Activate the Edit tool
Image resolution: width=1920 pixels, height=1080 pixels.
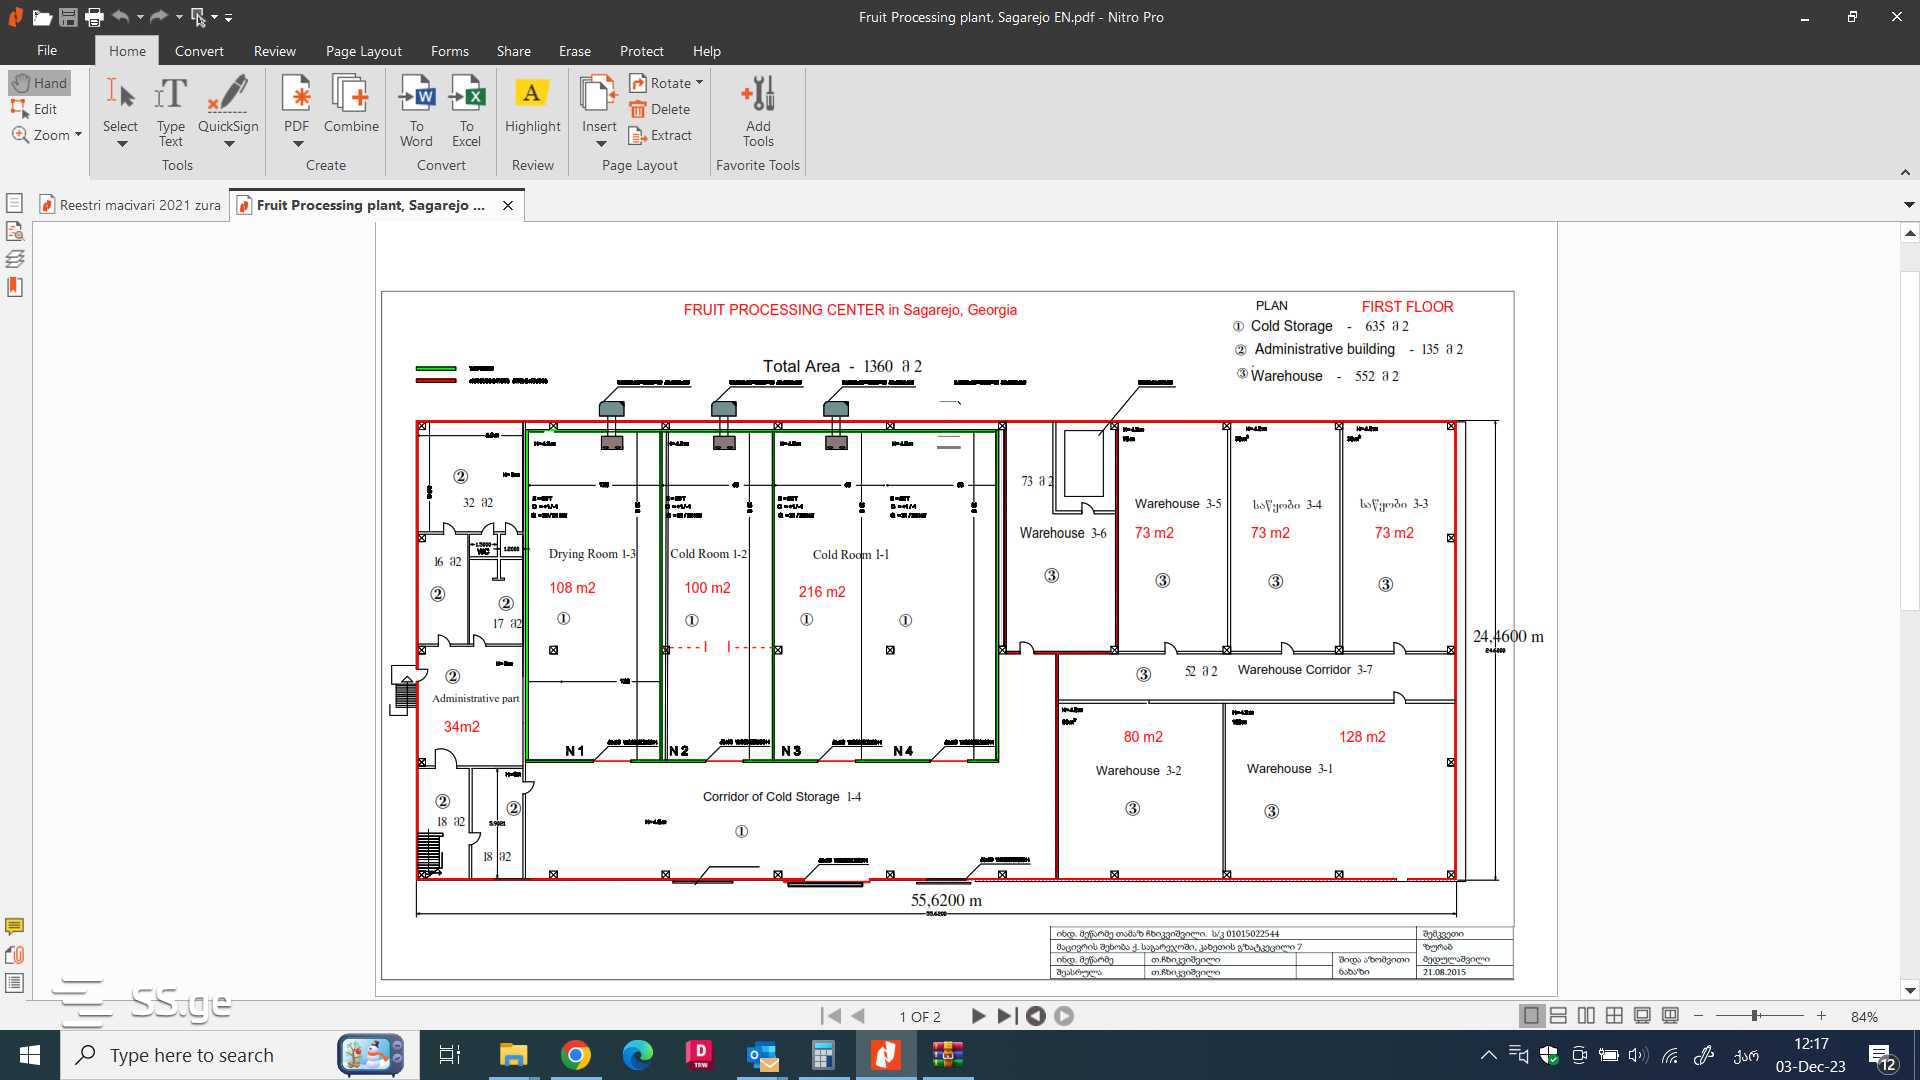(x=34, y=109)
